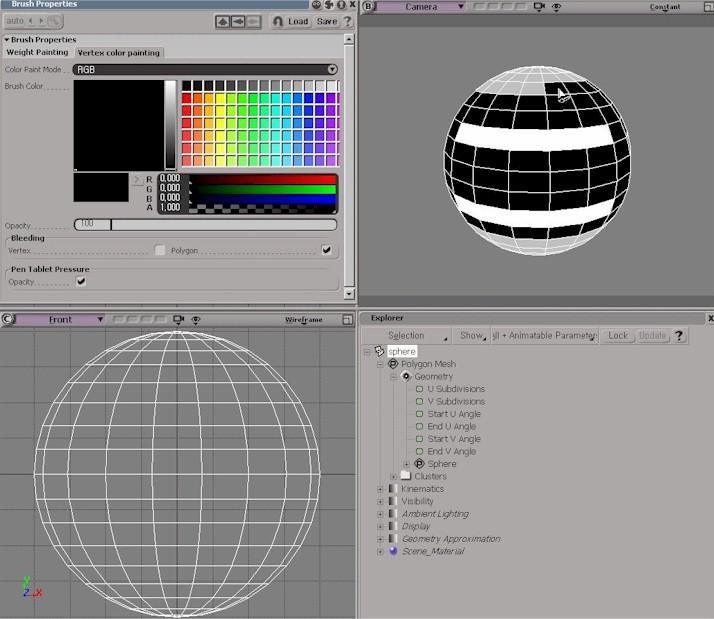Click the Polygon Mesh node icon
Viewport: 714px width, 619px height.
(393, 364)
